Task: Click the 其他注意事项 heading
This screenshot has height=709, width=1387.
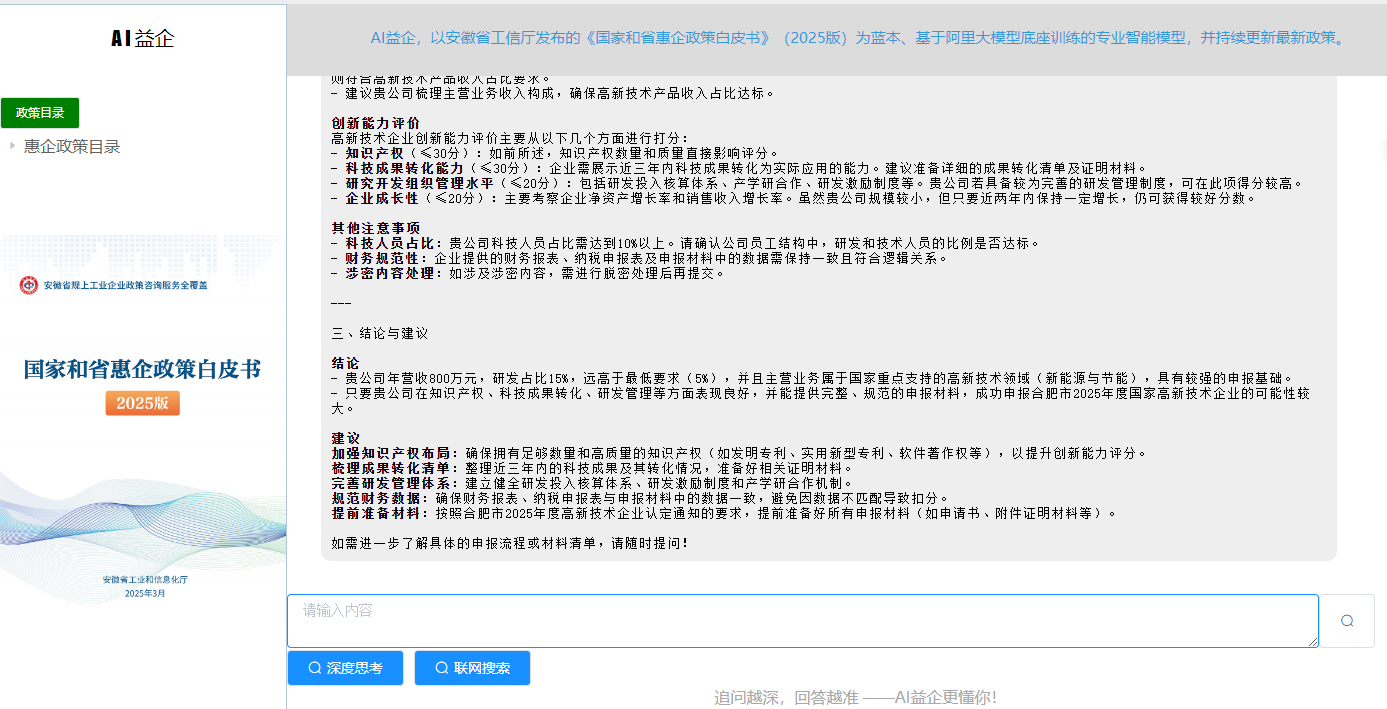Action: pos(376,228)
